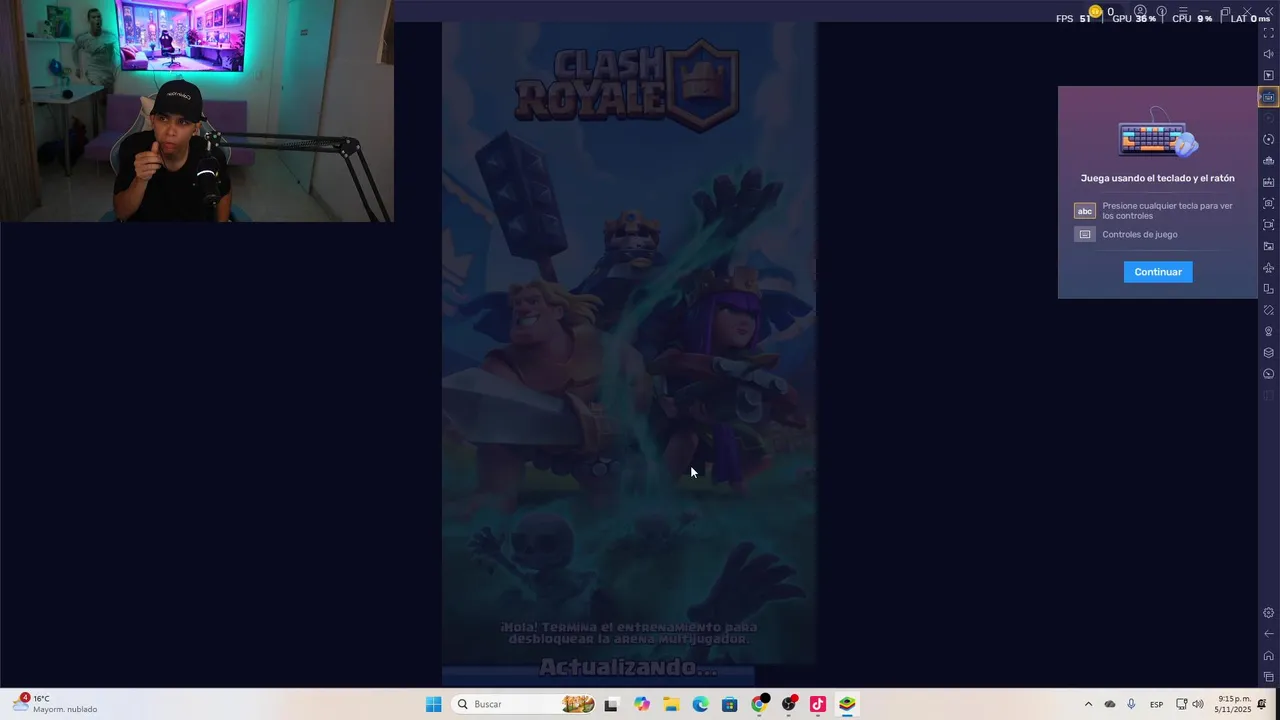Click the GPU usage readout
Screen dimensions: 1280x720
tap(1134, 19)
